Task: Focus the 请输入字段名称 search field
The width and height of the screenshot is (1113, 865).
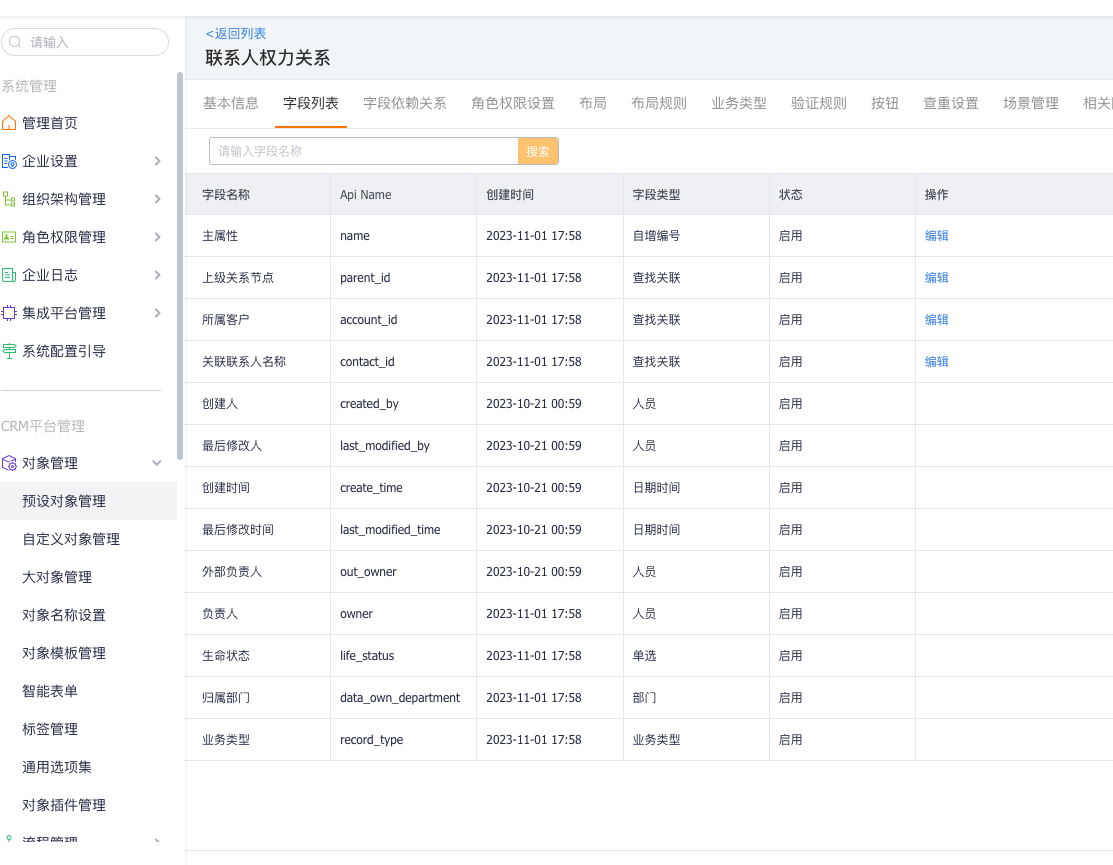Action: [x=363, y=151]
